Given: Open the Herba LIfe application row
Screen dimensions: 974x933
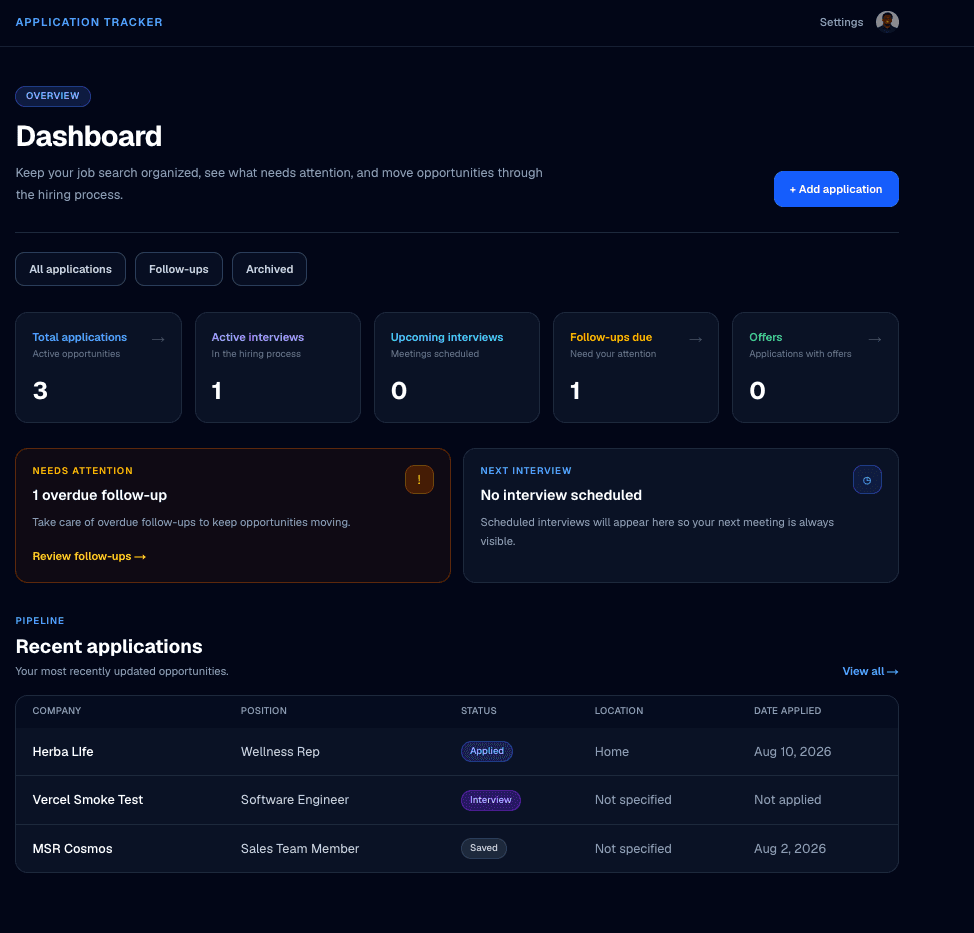Looking at the screenshot, I should coord(457,752).
